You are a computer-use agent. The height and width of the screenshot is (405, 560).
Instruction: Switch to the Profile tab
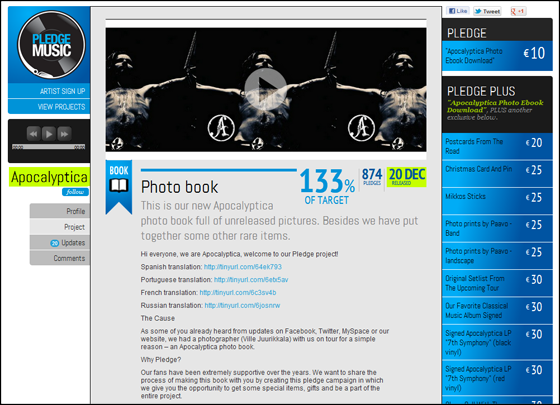tap(60, 211)
